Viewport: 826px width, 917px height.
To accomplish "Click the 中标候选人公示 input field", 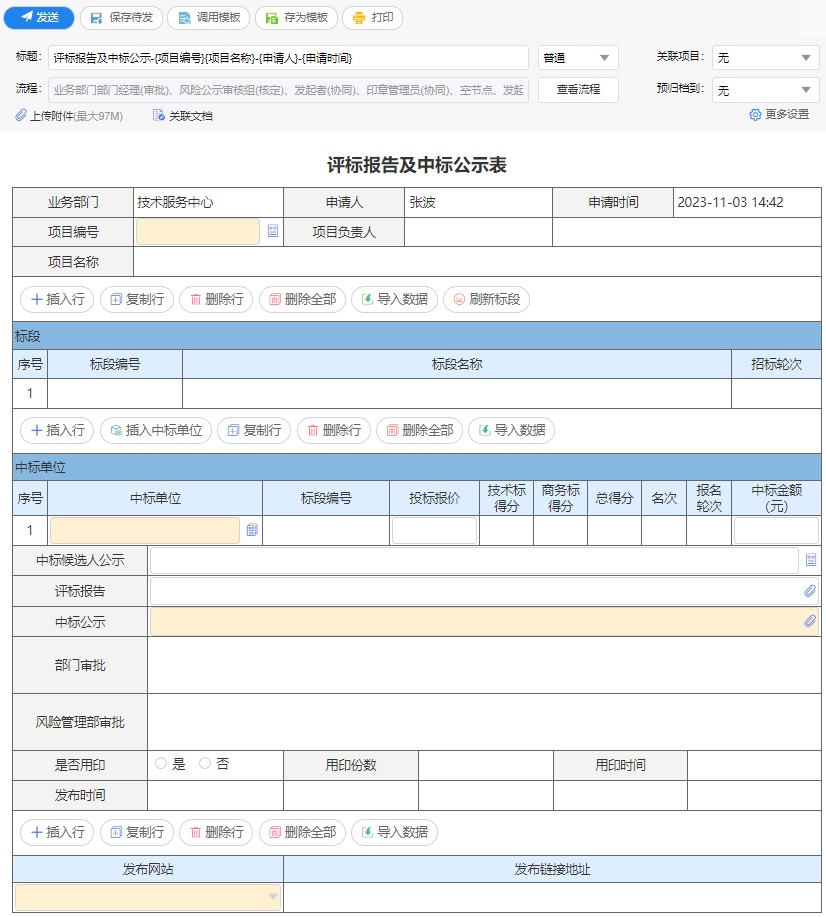I will [x=474, y=560].
